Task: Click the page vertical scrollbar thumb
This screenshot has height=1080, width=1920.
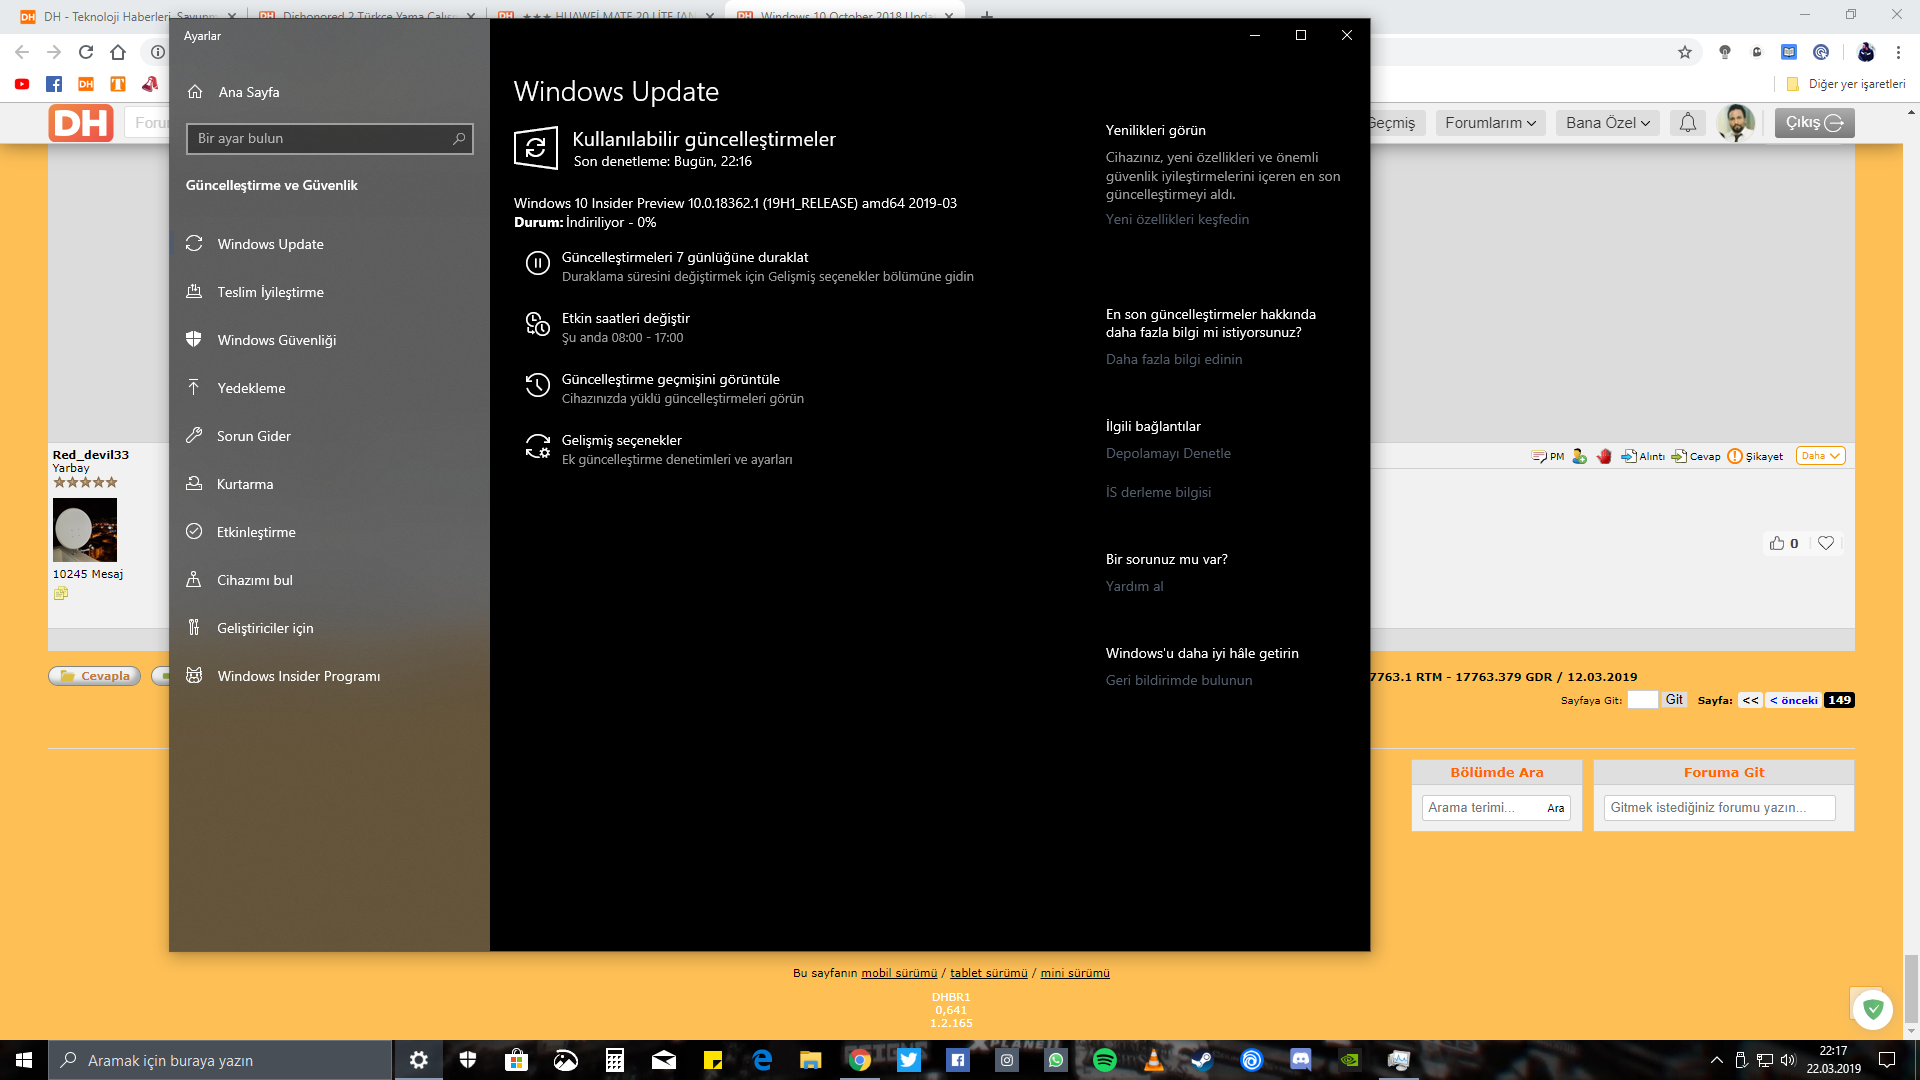Action: (1911, 989)
